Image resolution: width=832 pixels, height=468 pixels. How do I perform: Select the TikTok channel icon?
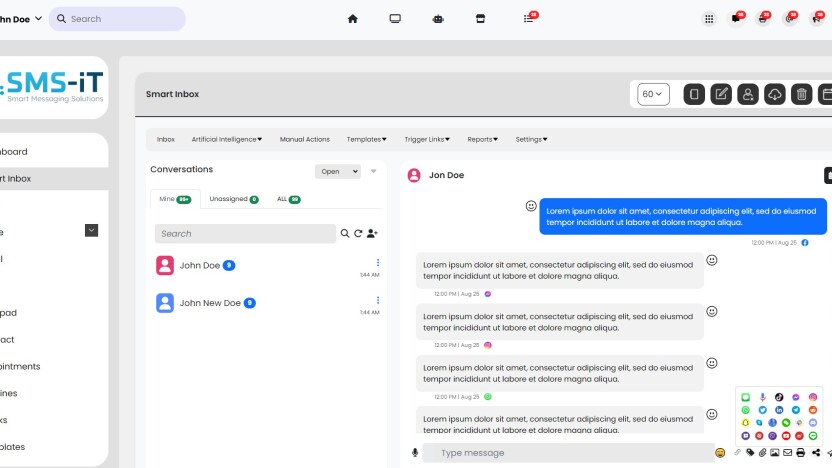click(779, 397)
